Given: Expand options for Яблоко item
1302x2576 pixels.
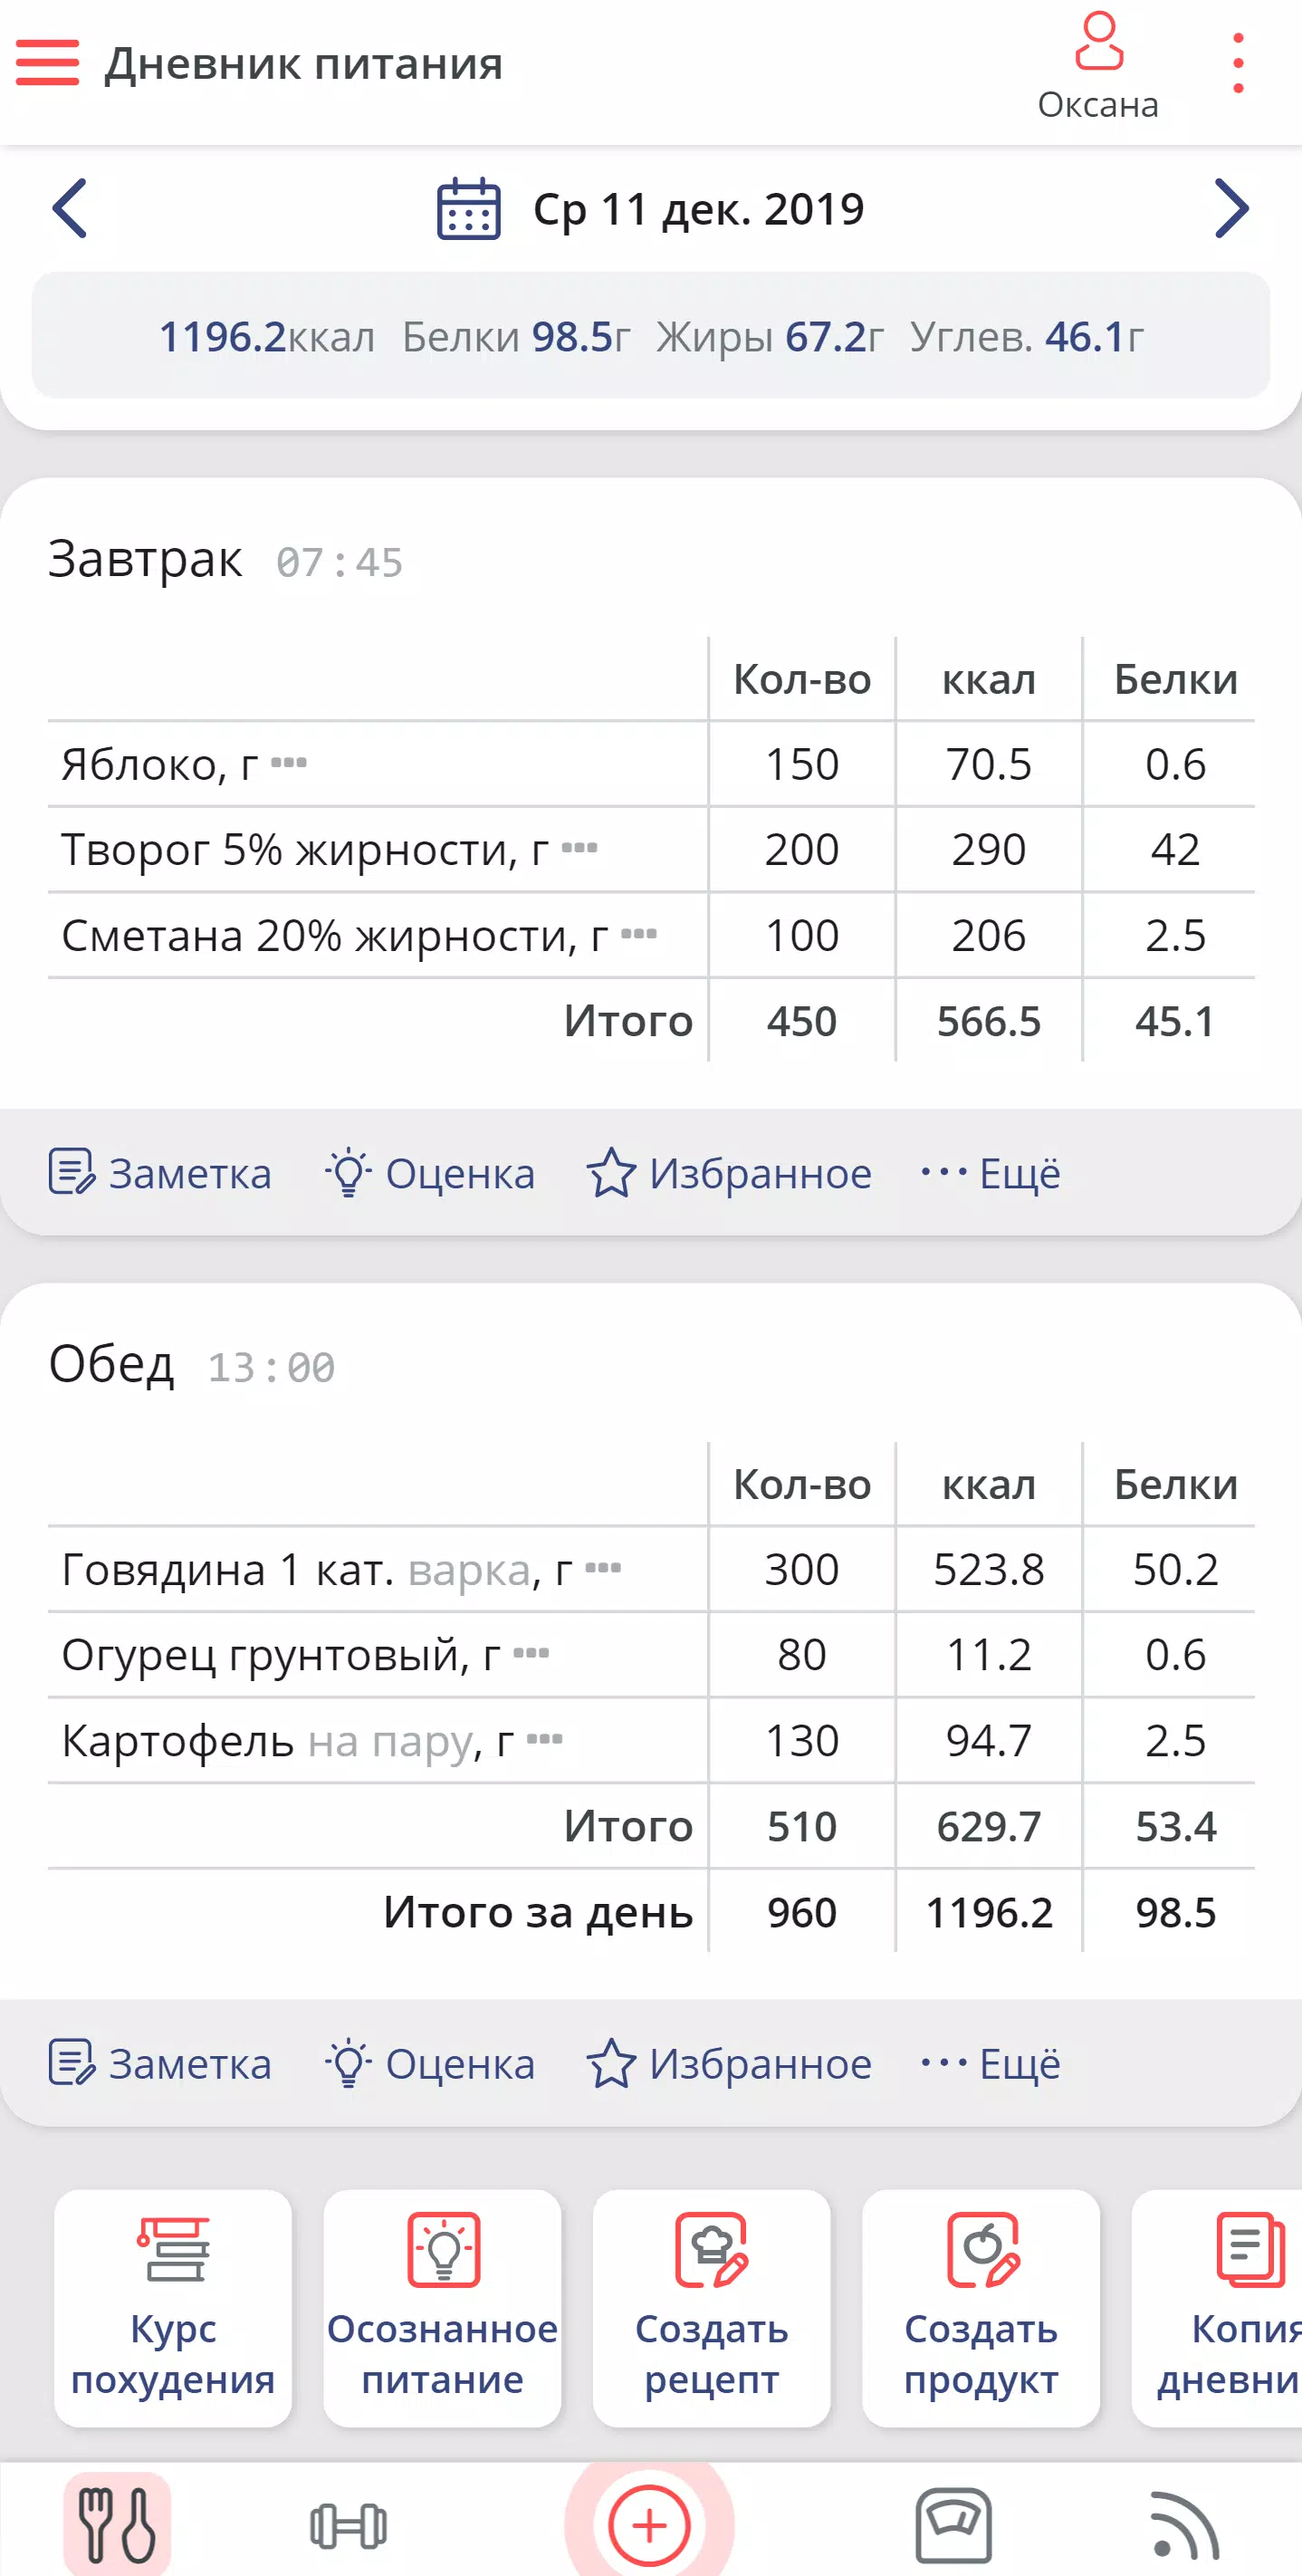Looking at the screenshot, I should pyautogui.click(x=289, y=763).
